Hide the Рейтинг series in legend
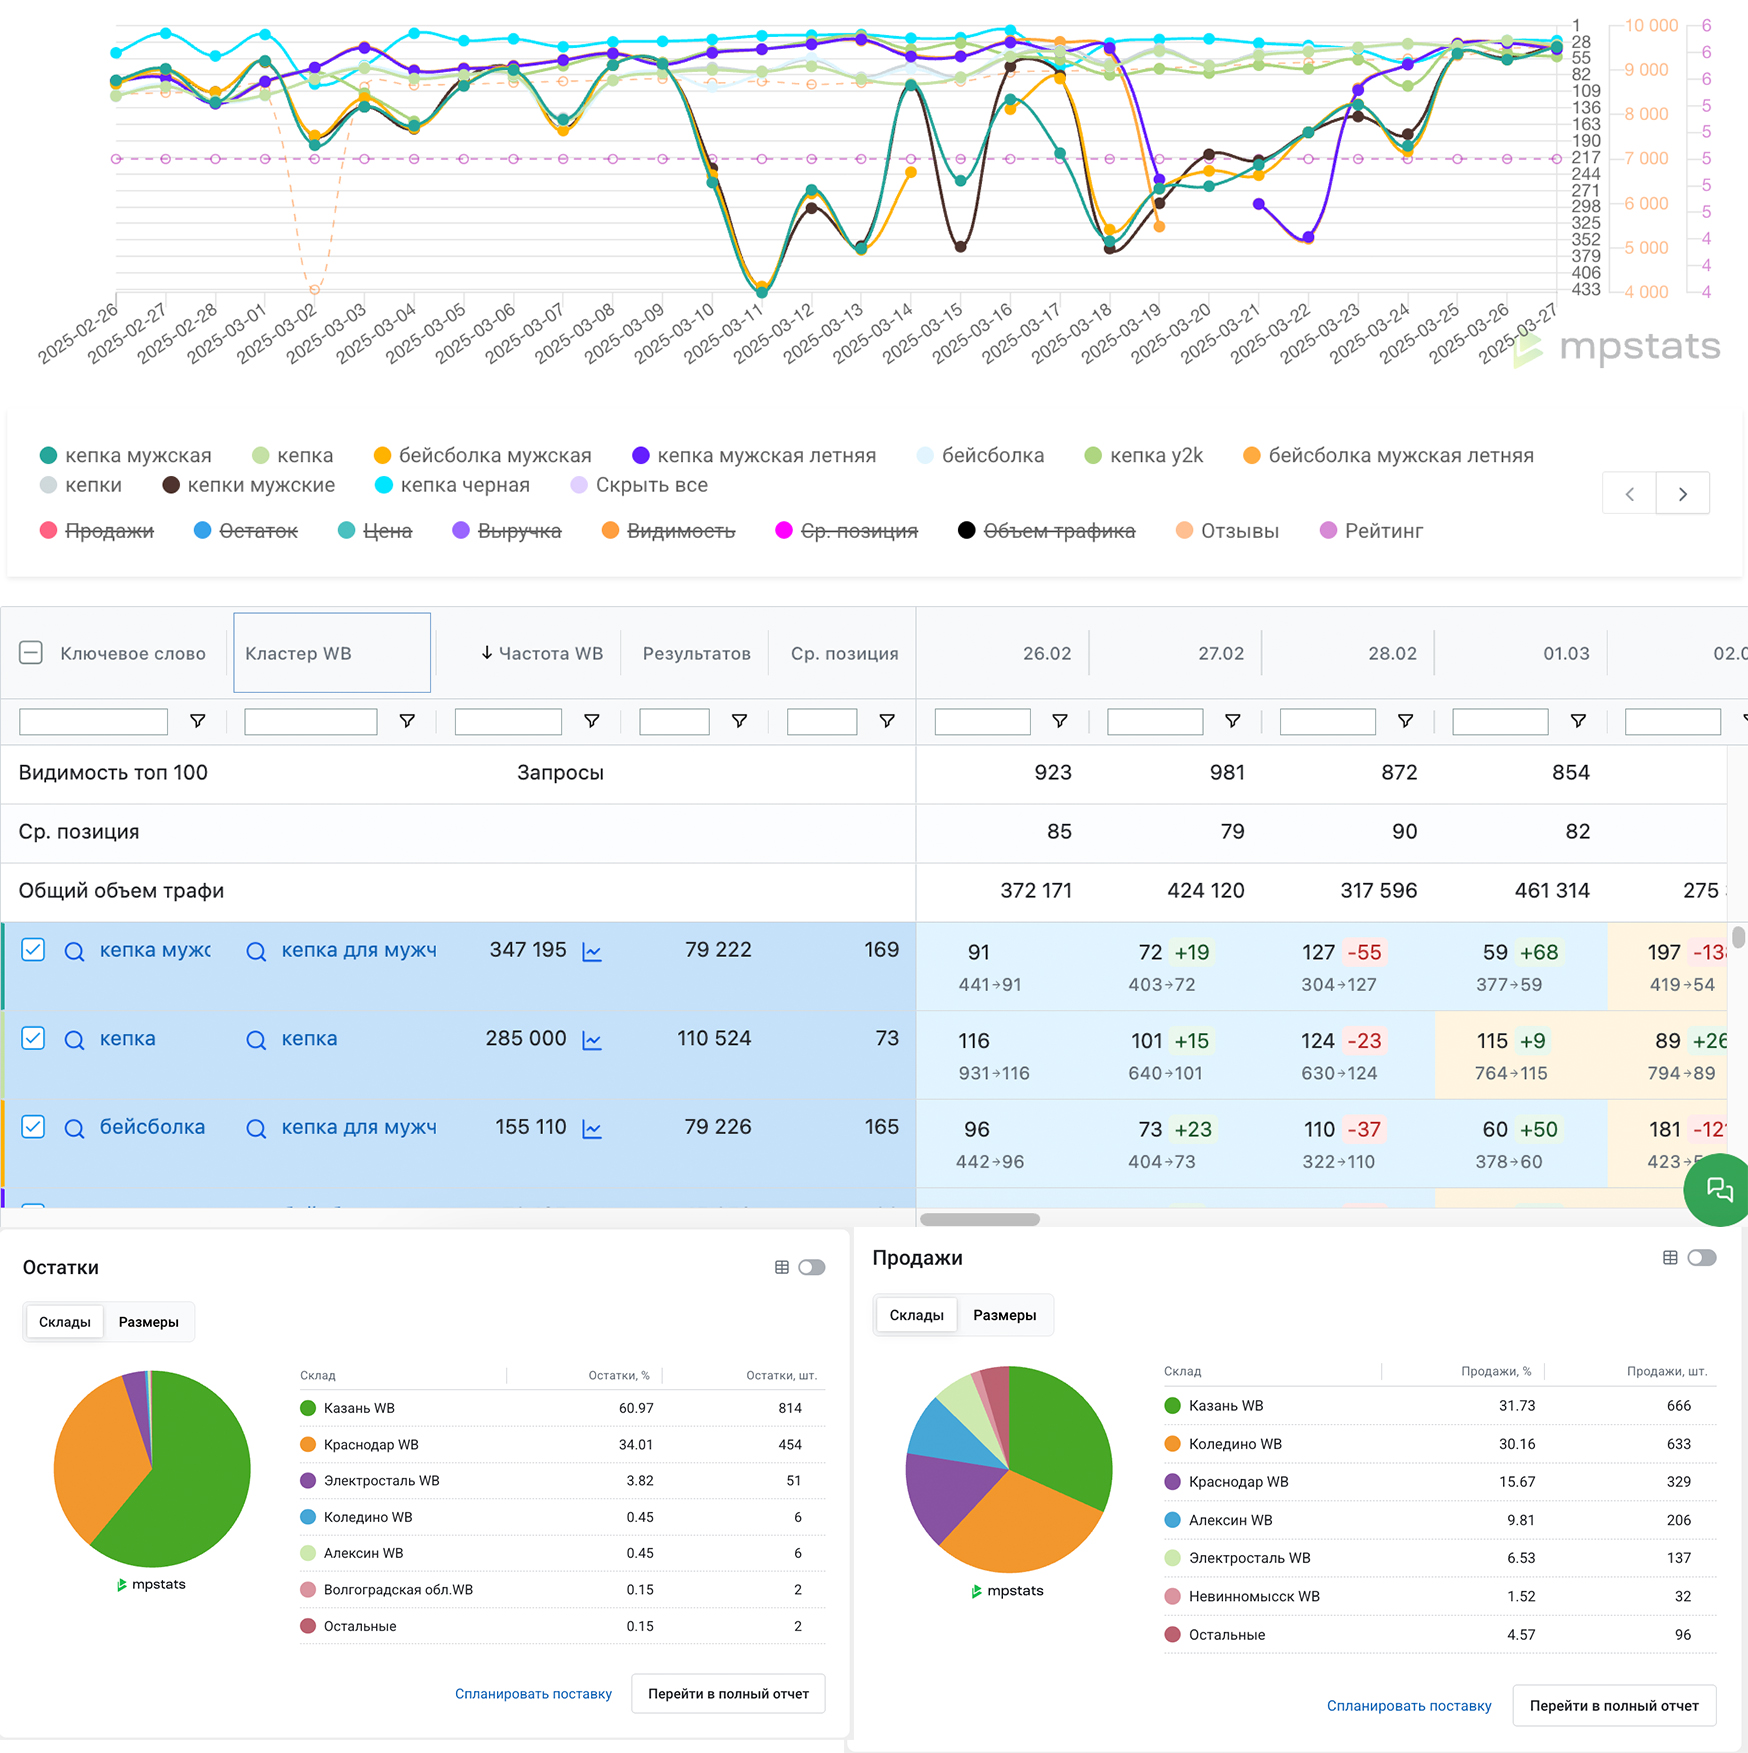Image resolution: width=1748 pixels, height=1753 pixels. 1371,531
